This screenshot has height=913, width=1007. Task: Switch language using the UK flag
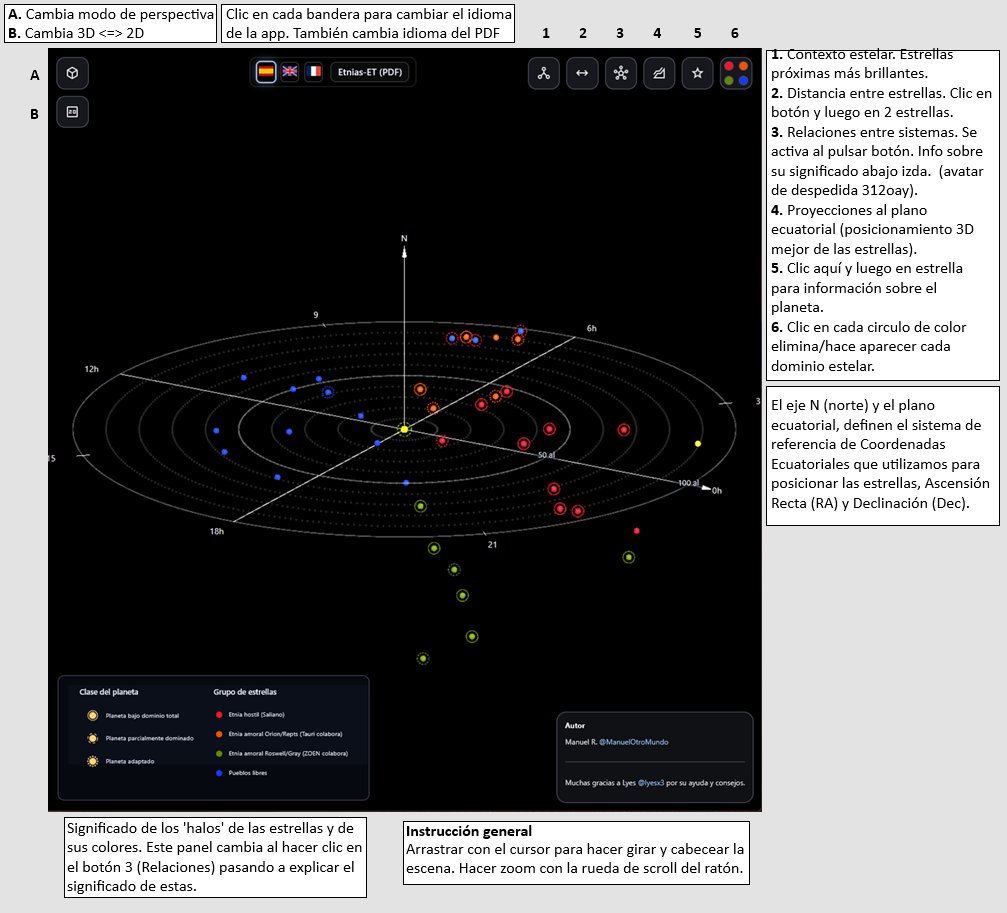click(290, 72)
